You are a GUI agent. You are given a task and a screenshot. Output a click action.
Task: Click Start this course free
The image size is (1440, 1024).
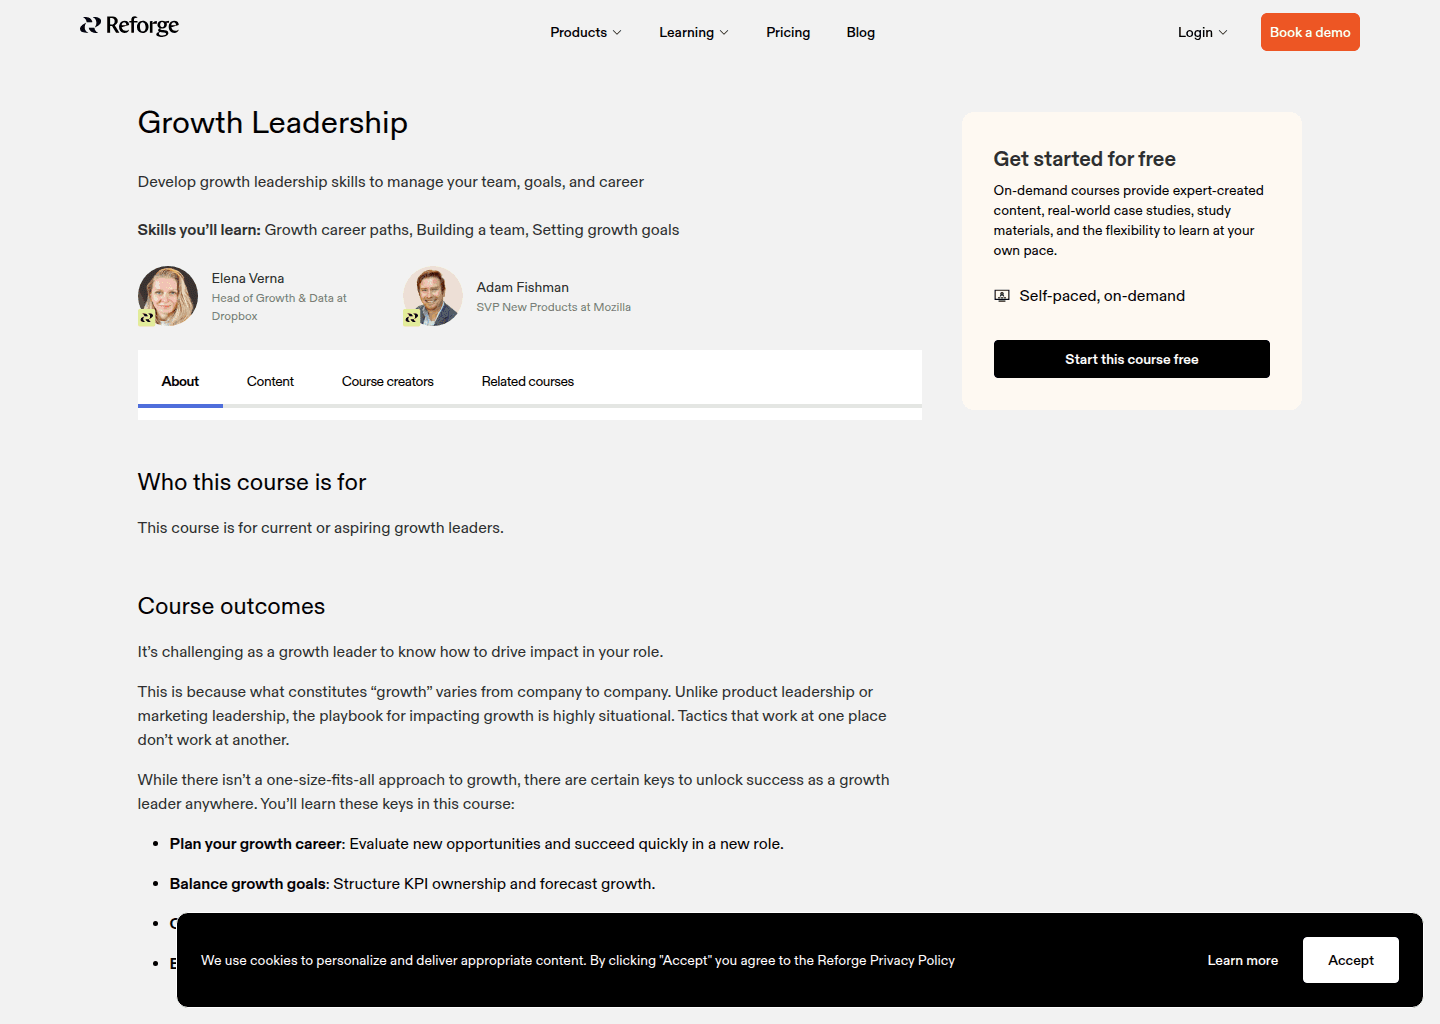pyautogui.click(x=1131, y=359)
